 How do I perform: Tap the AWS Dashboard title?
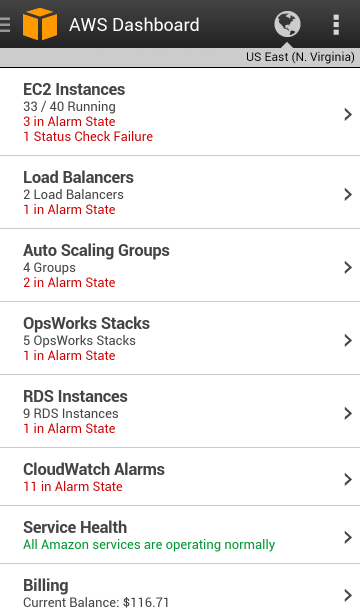pos(134,25)
